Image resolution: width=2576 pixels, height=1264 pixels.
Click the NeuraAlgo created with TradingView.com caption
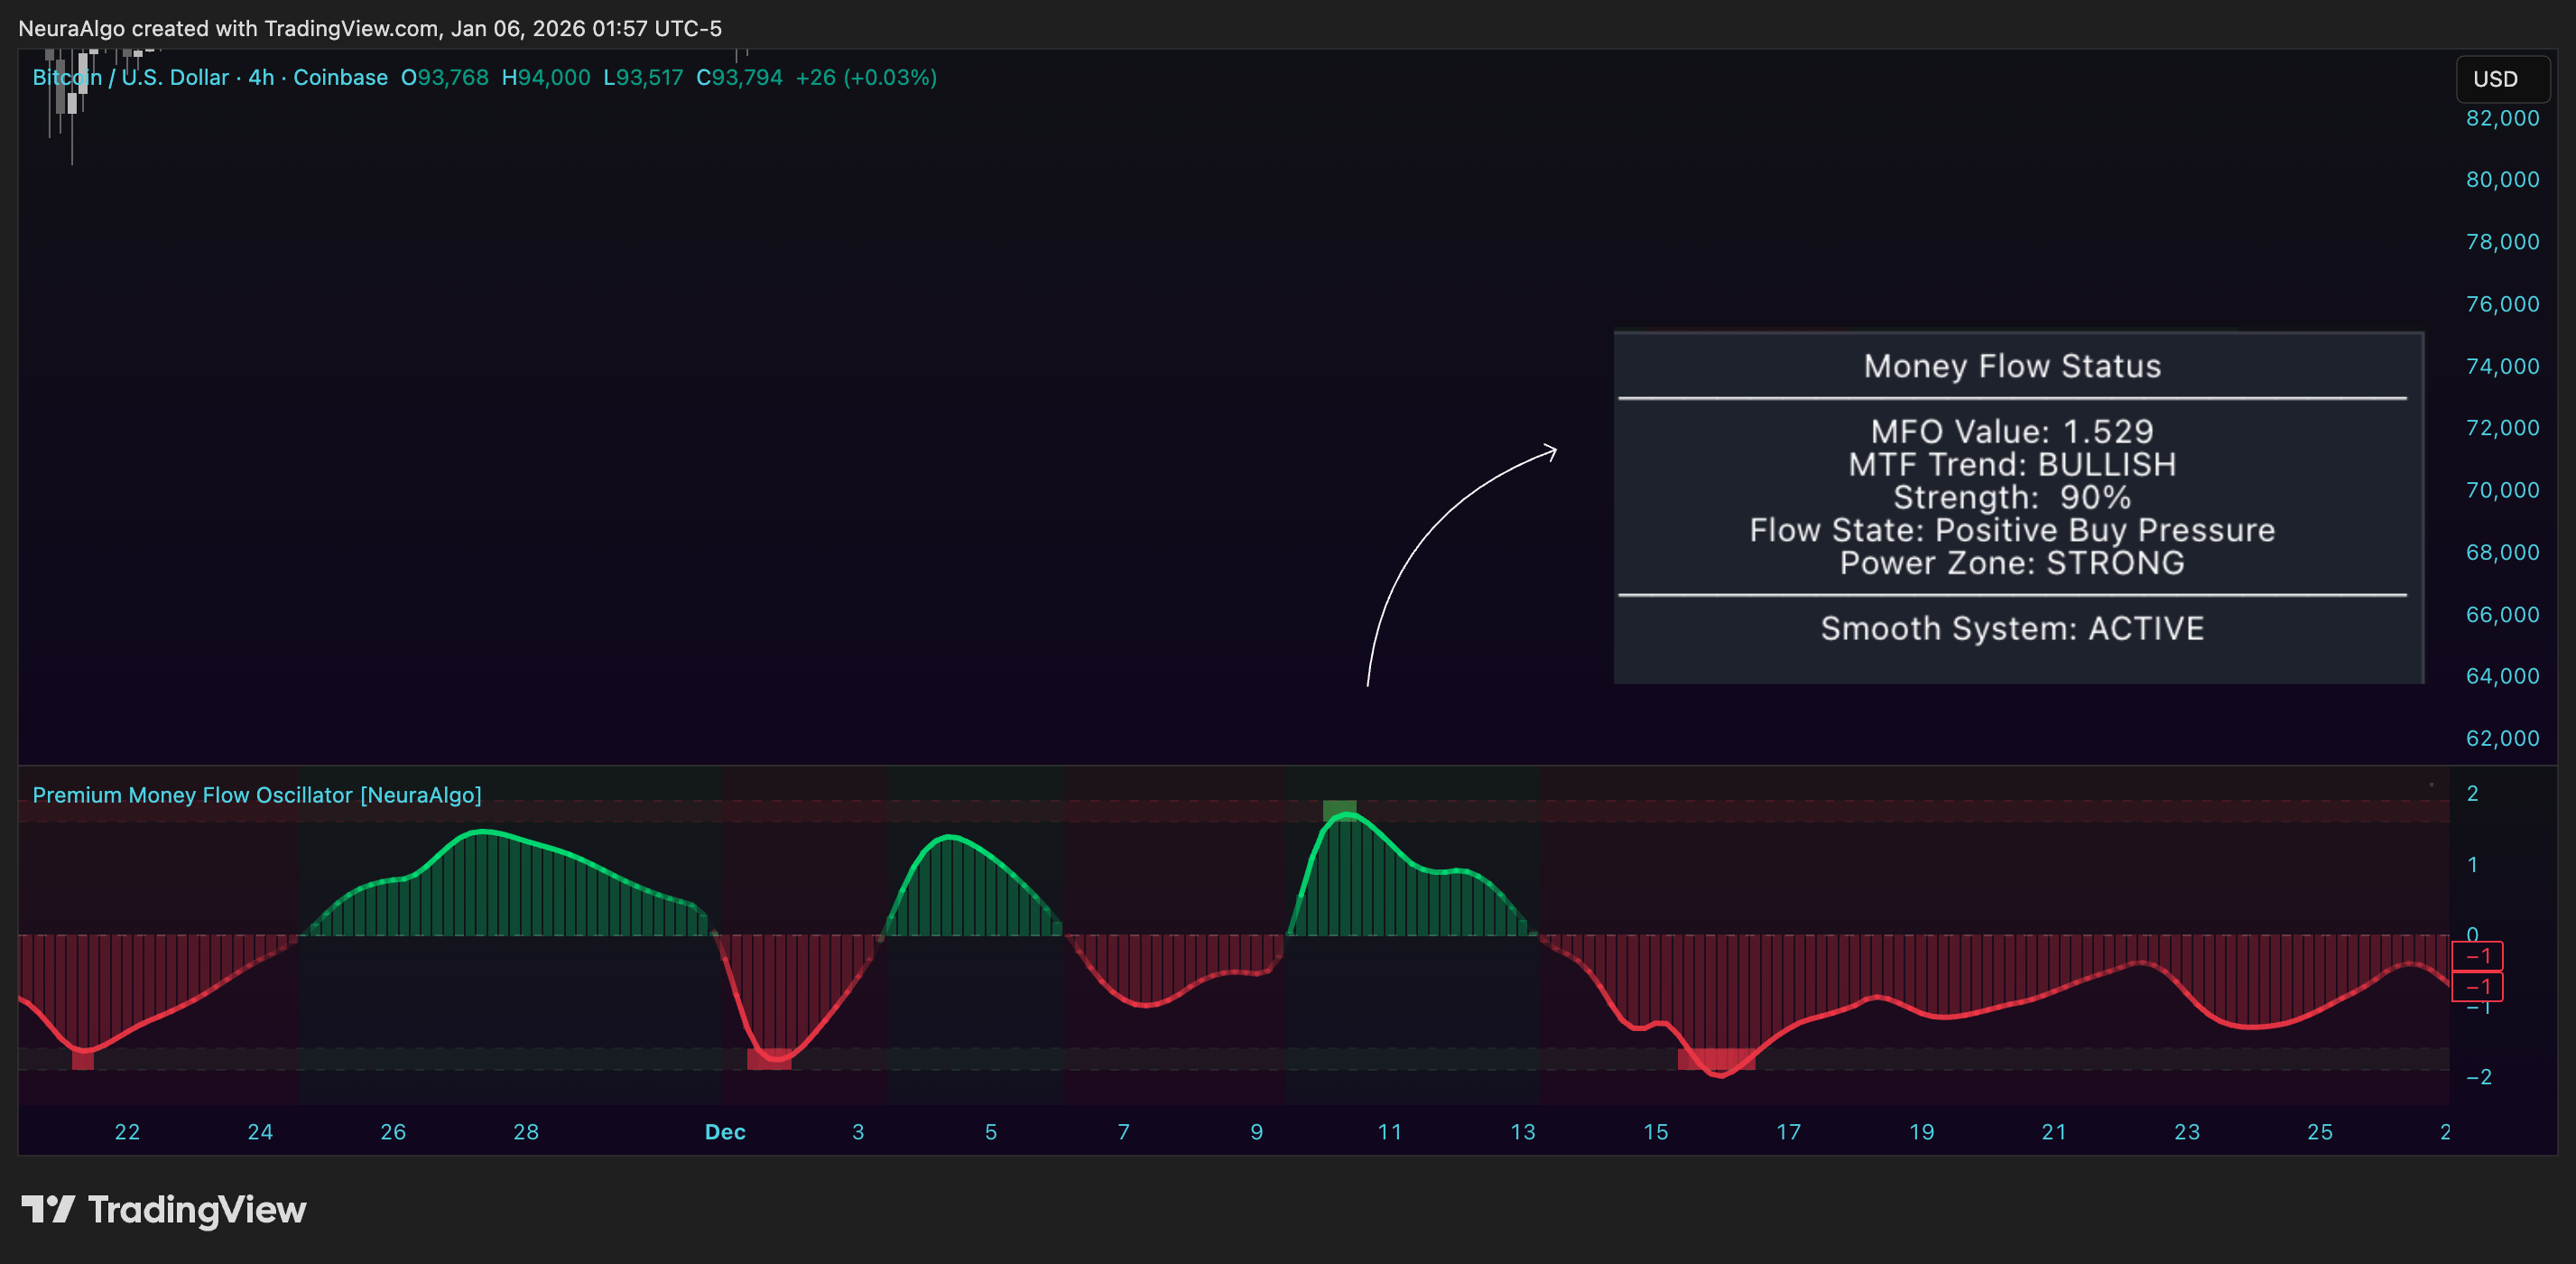(x=370, y=28)
